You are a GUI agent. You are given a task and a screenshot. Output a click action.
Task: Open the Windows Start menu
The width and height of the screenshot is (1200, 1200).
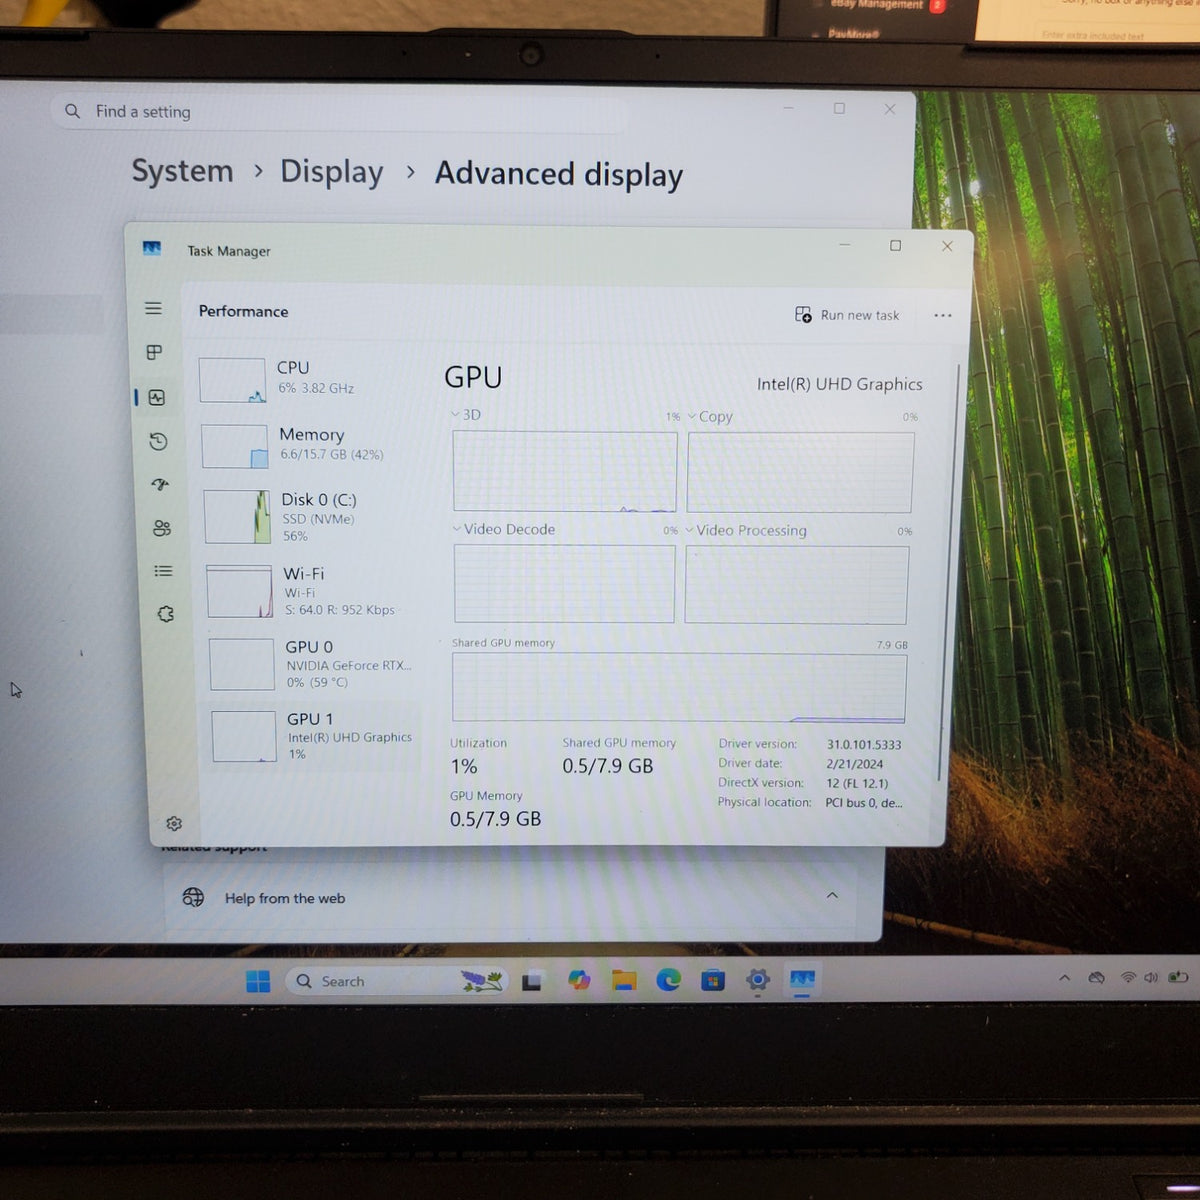tap(258, 981)
